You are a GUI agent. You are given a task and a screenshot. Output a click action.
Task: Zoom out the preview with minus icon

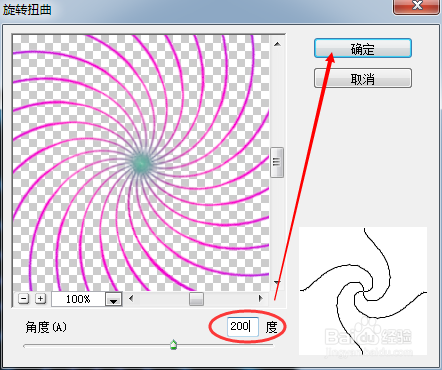click(x=23, y=298)
